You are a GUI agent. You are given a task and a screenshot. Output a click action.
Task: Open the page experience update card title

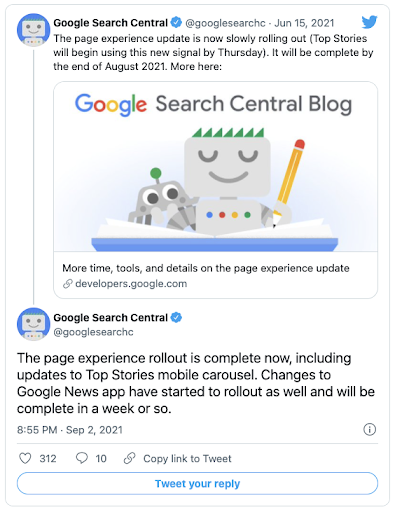pos(206,268)
